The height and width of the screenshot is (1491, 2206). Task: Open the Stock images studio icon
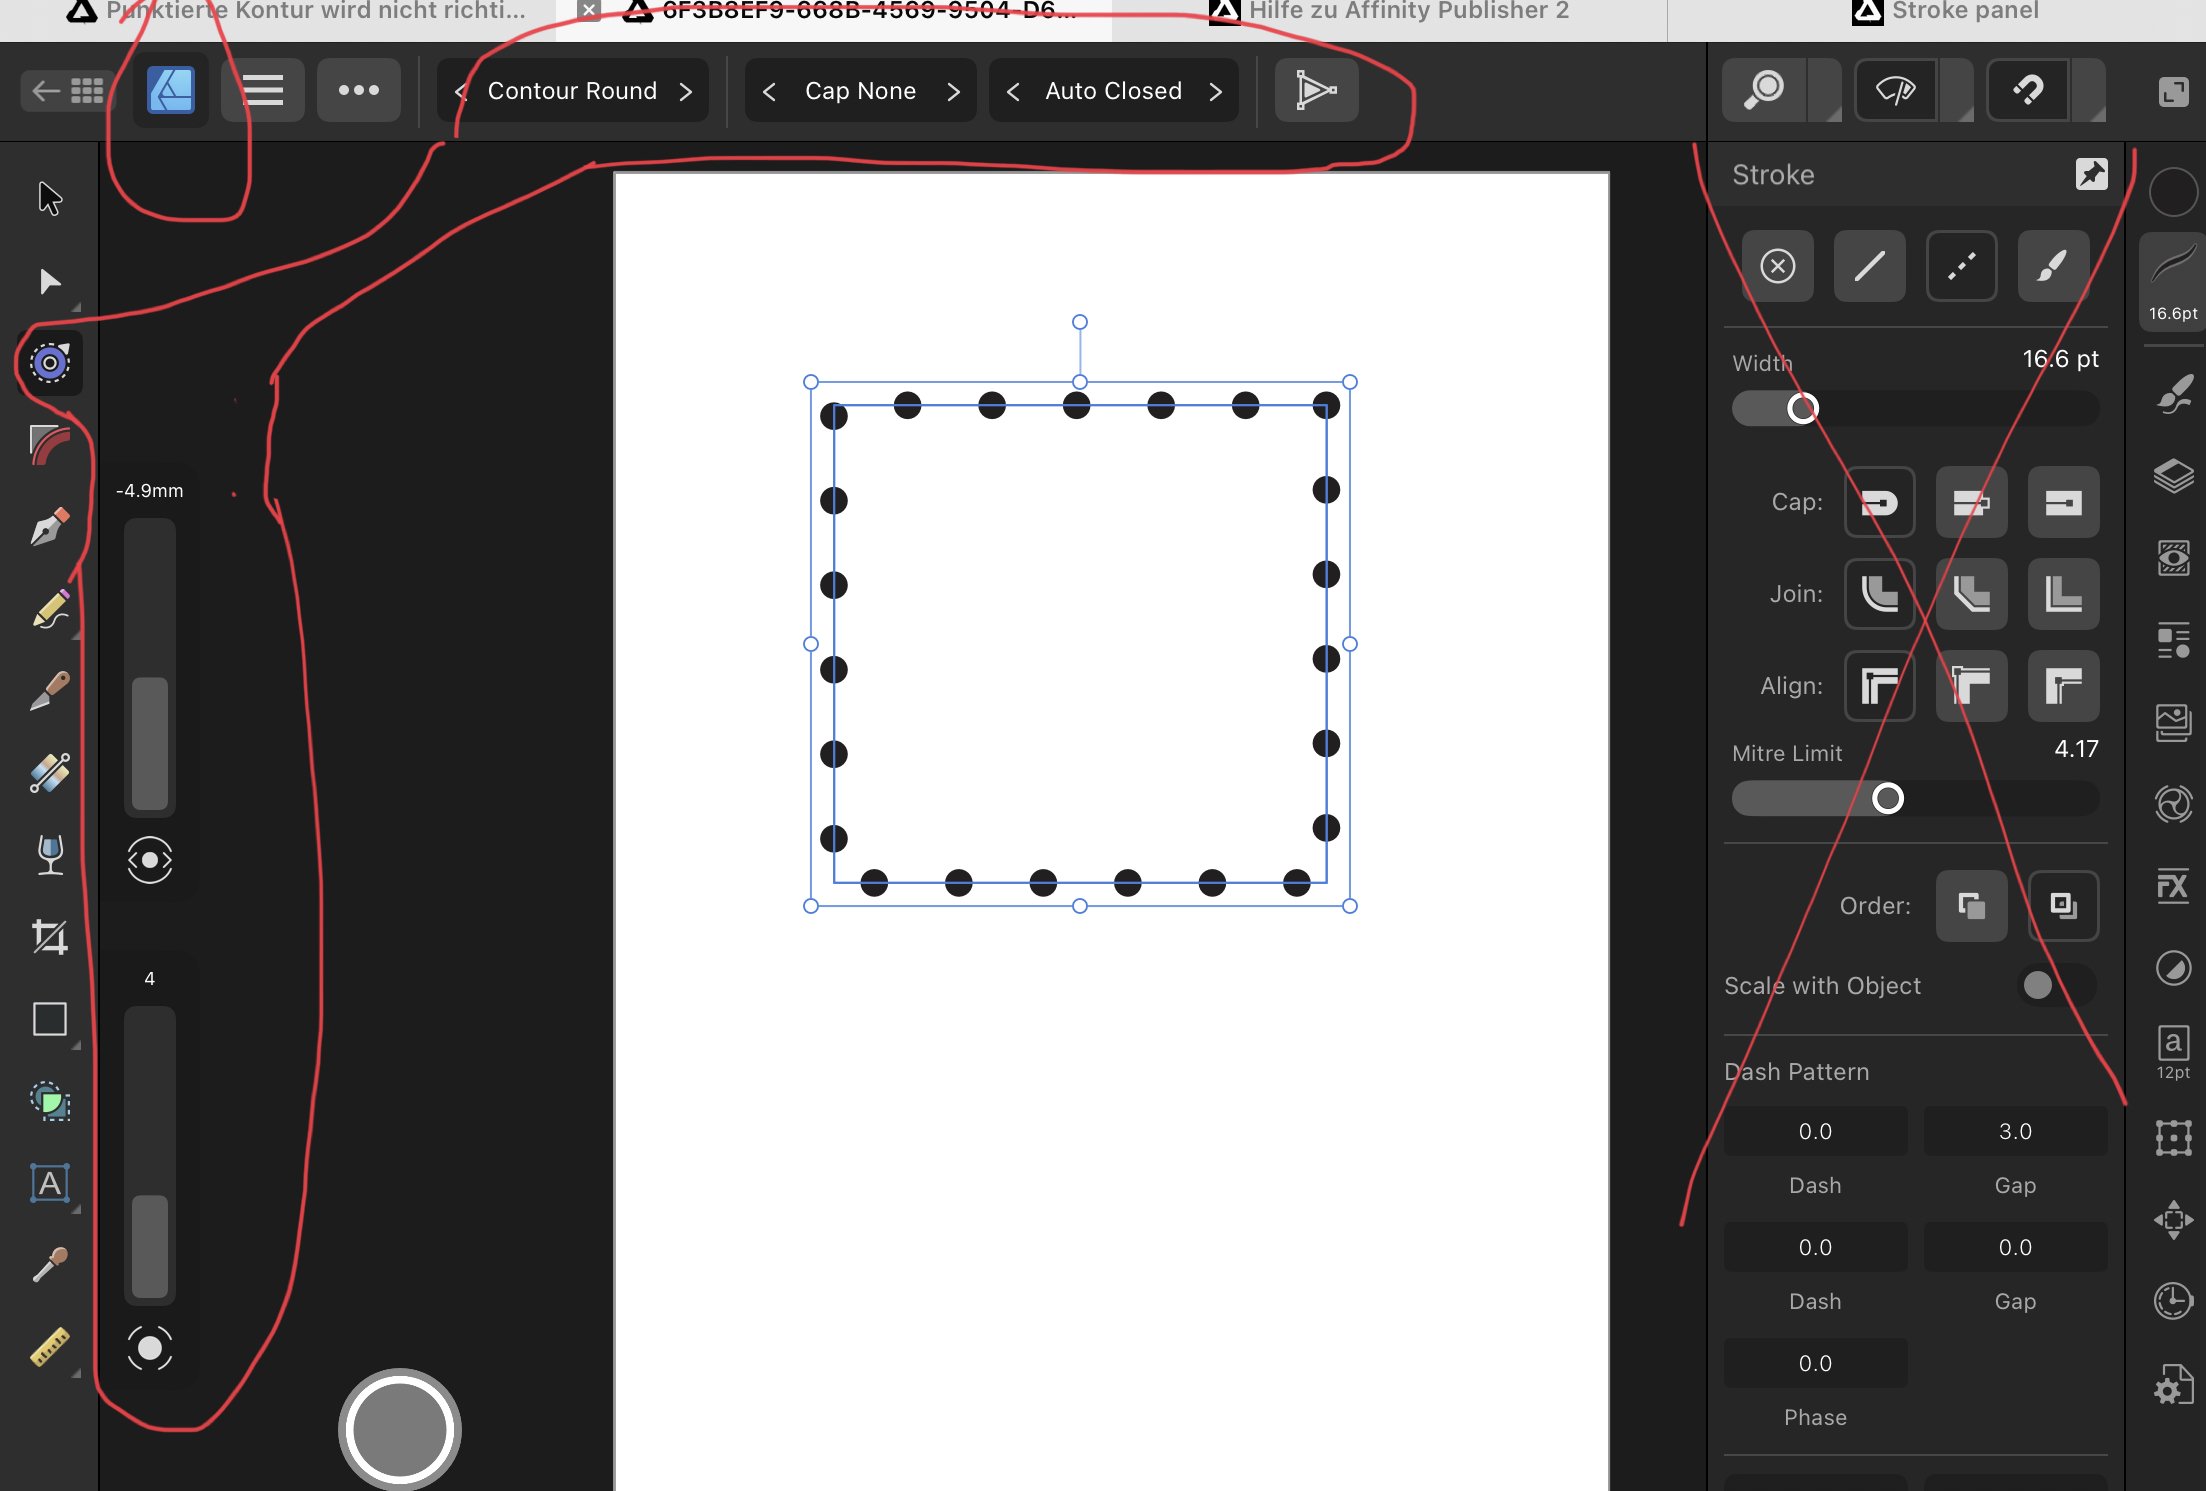click(2173, 722)
